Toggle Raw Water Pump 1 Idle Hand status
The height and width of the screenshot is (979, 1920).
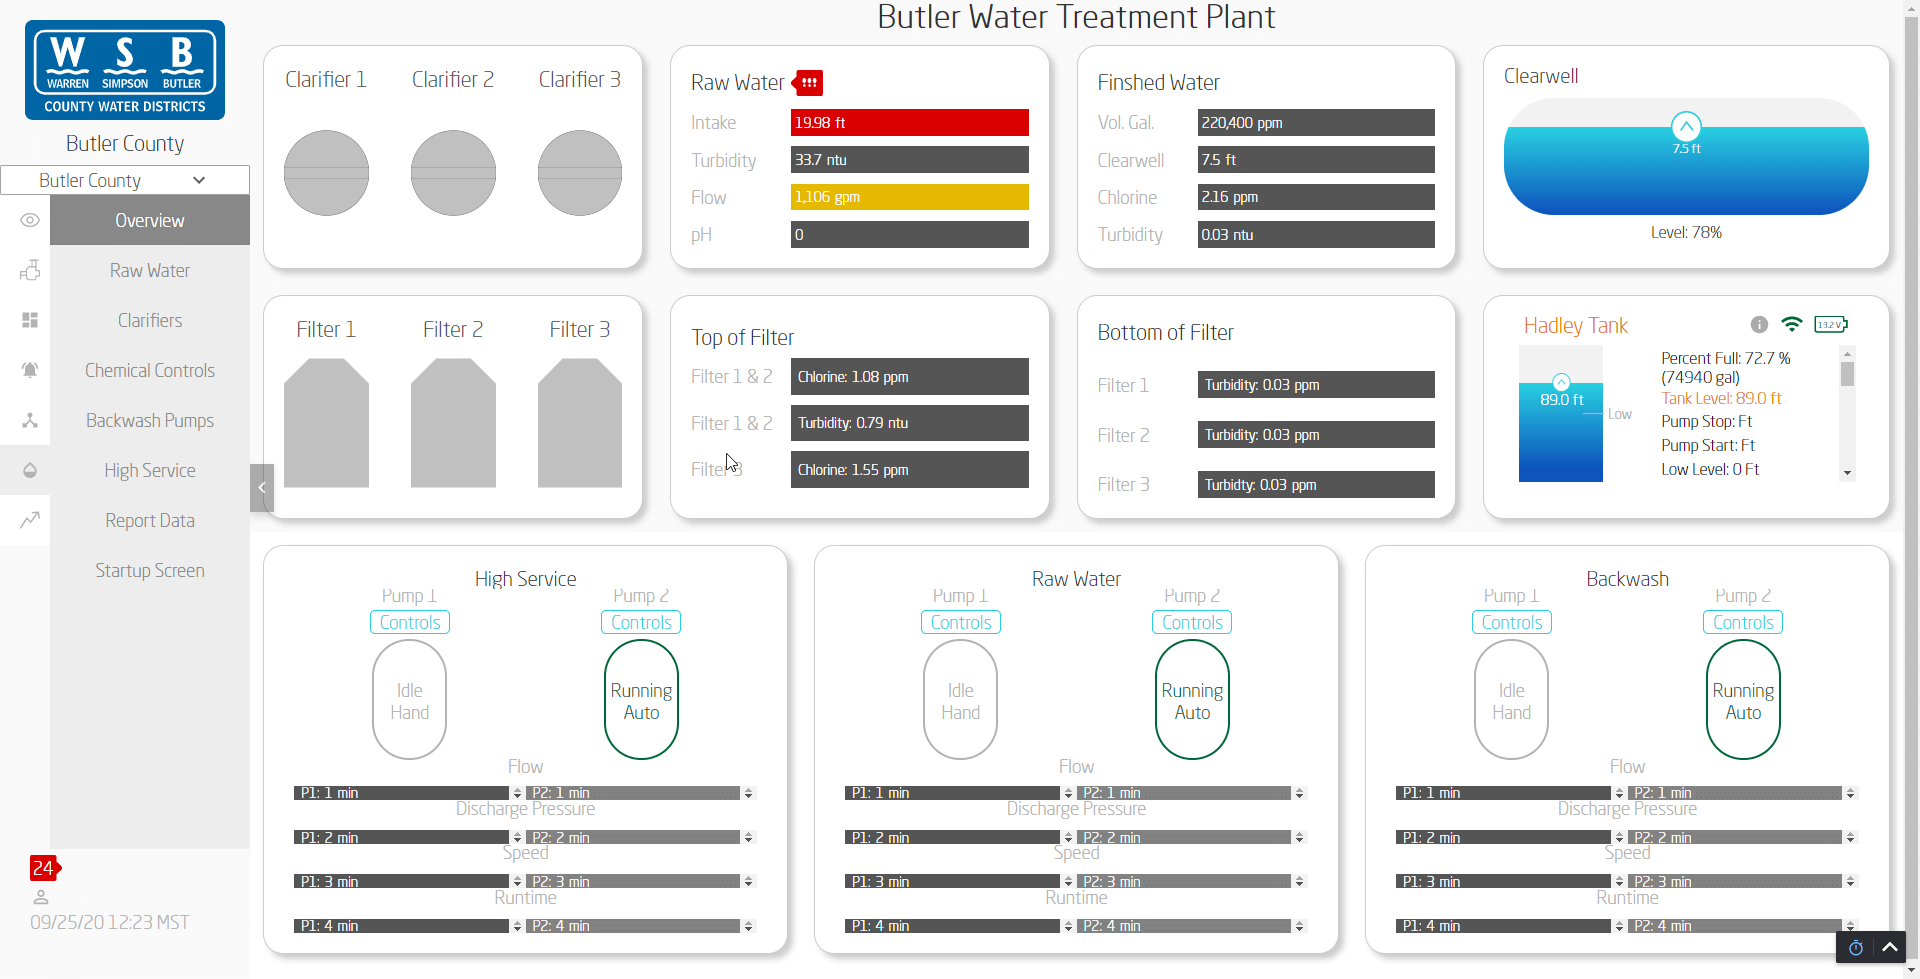pyautogui.click(x=961, y=700)
